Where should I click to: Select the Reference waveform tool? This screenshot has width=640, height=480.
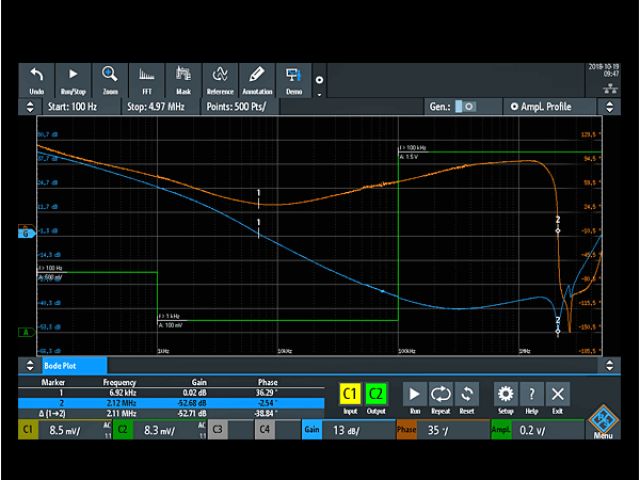pos(219,78)
